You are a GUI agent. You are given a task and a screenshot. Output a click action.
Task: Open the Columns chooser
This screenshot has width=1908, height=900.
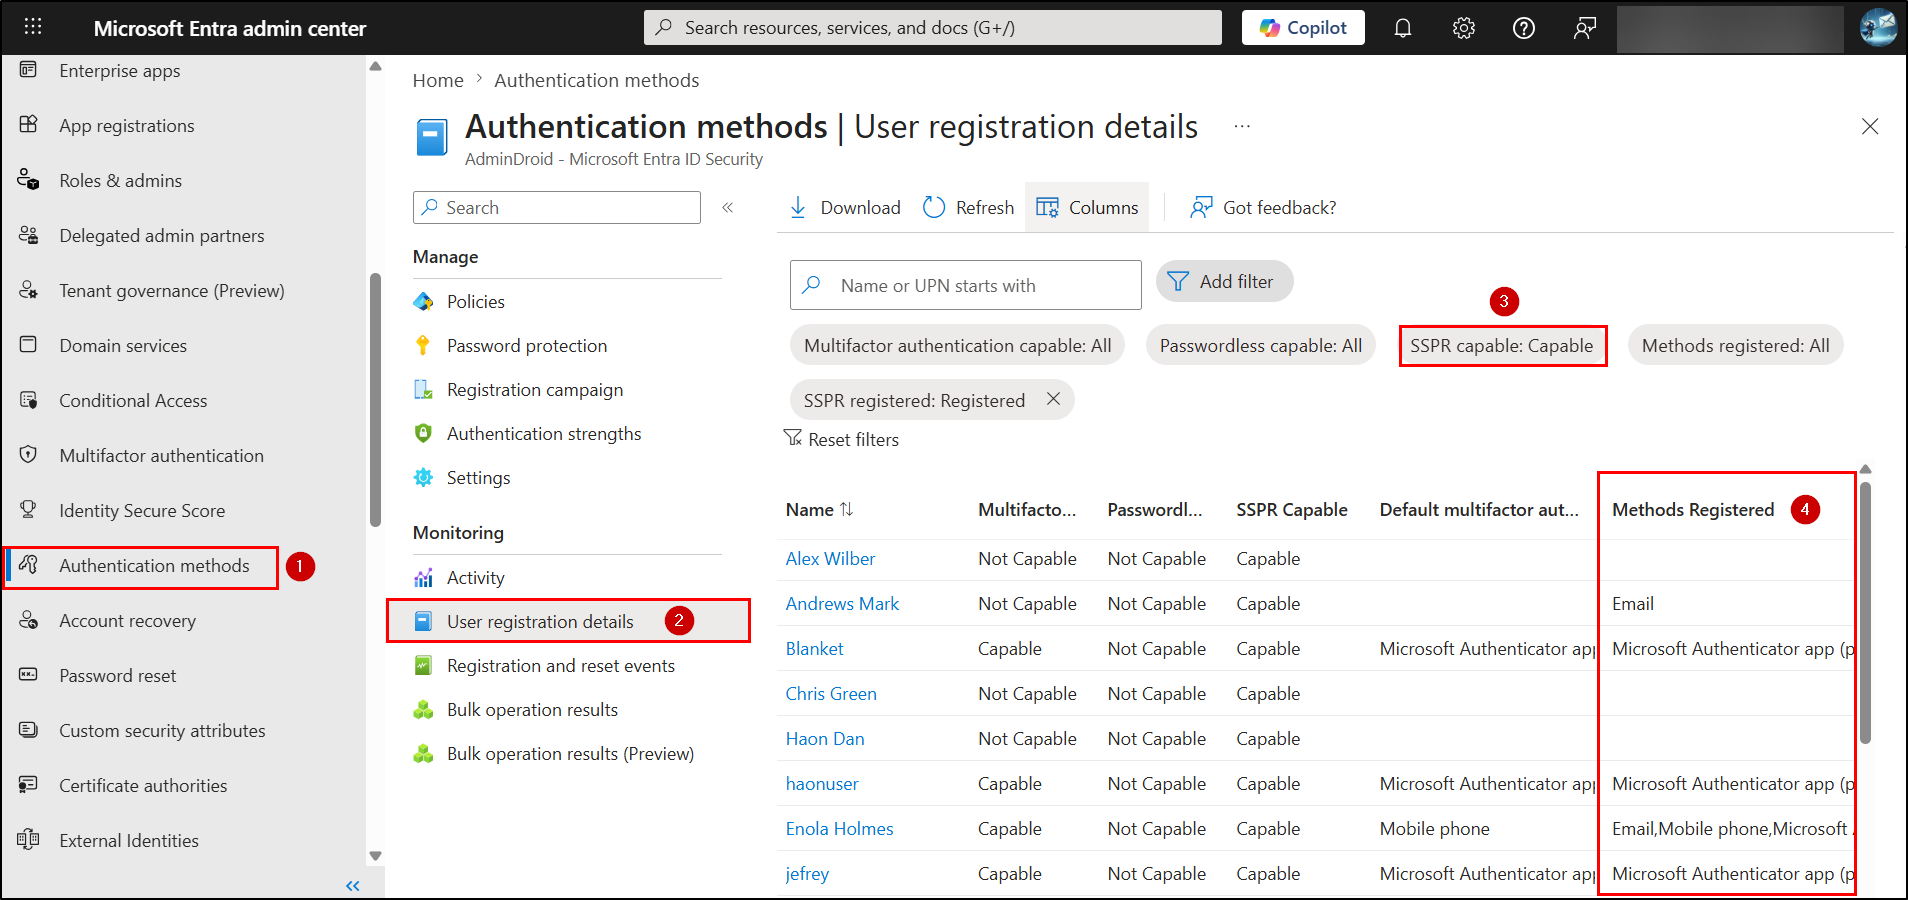(1087, 208)
